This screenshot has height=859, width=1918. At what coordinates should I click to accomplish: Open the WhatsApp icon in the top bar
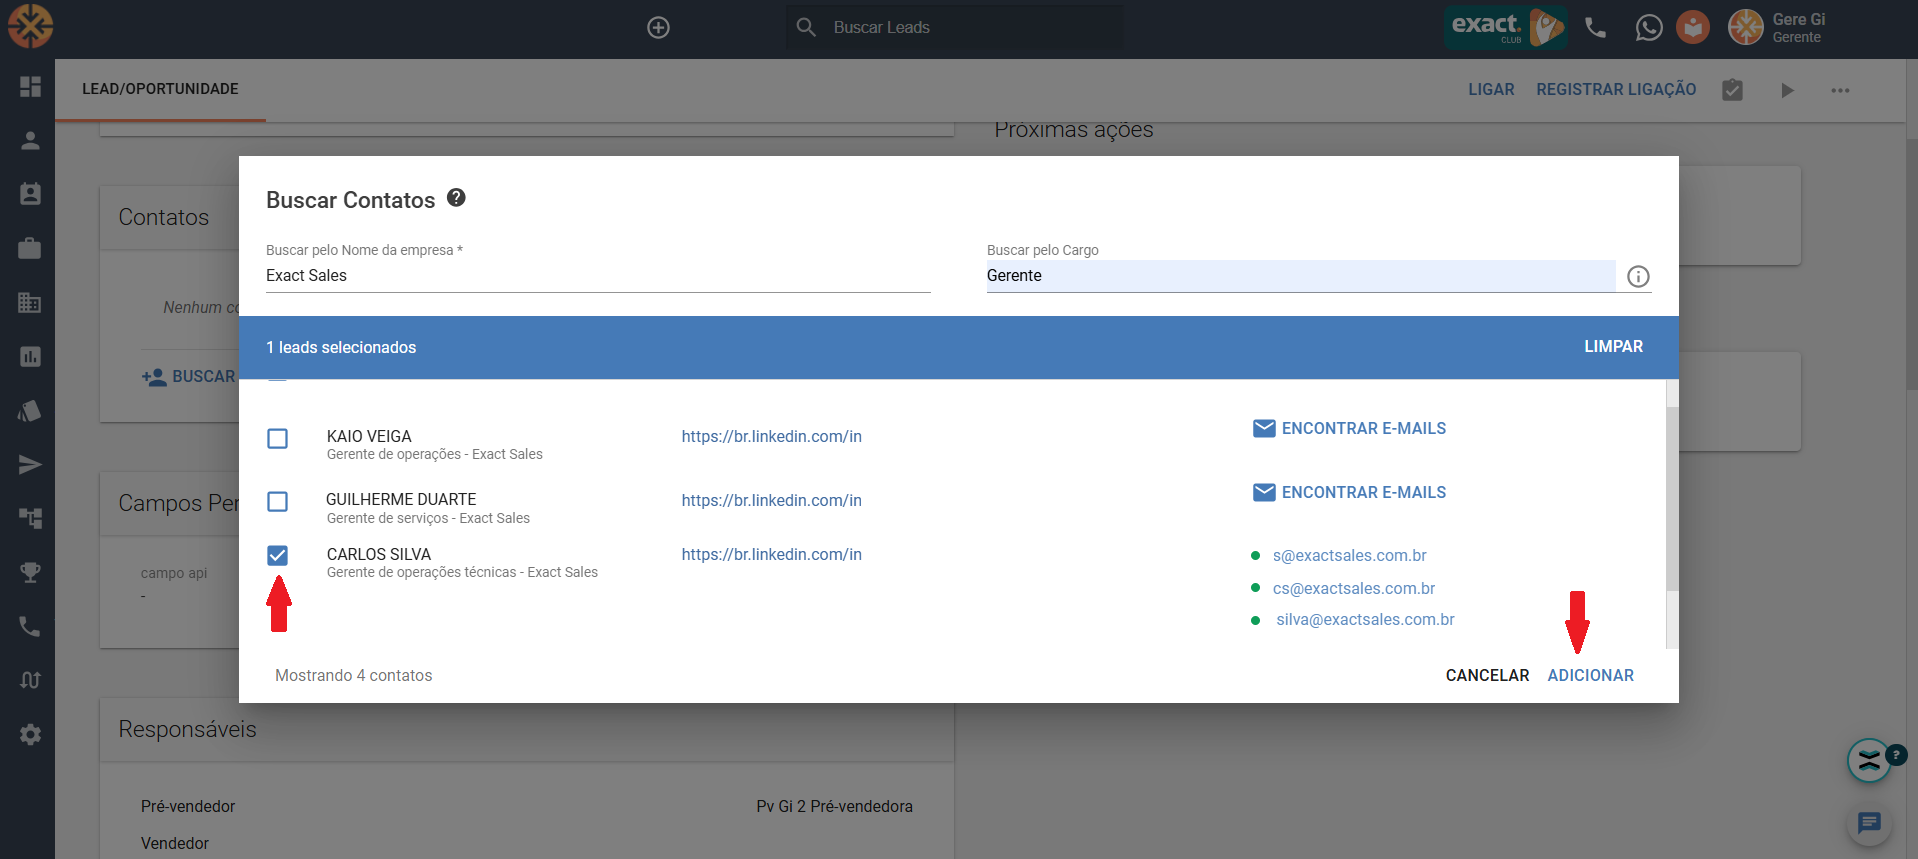pos(1649,28)
